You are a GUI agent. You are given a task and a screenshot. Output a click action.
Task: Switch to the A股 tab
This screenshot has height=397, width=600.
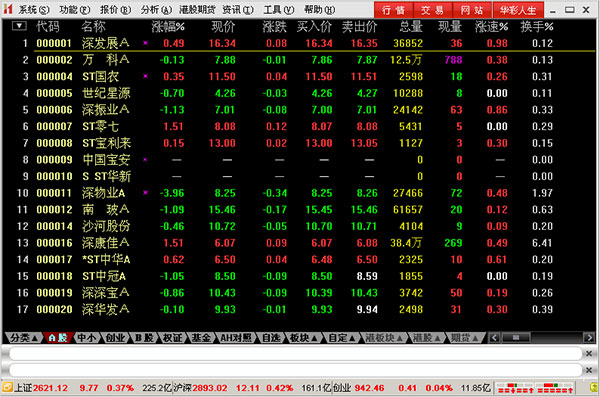pos(58,338)
